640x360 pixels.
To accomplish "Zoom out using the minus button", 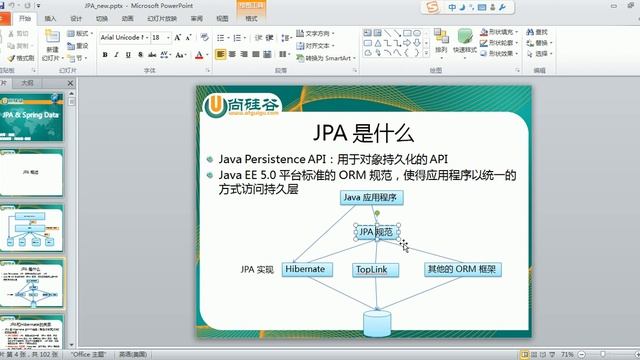I will click(x=582, y=355).
